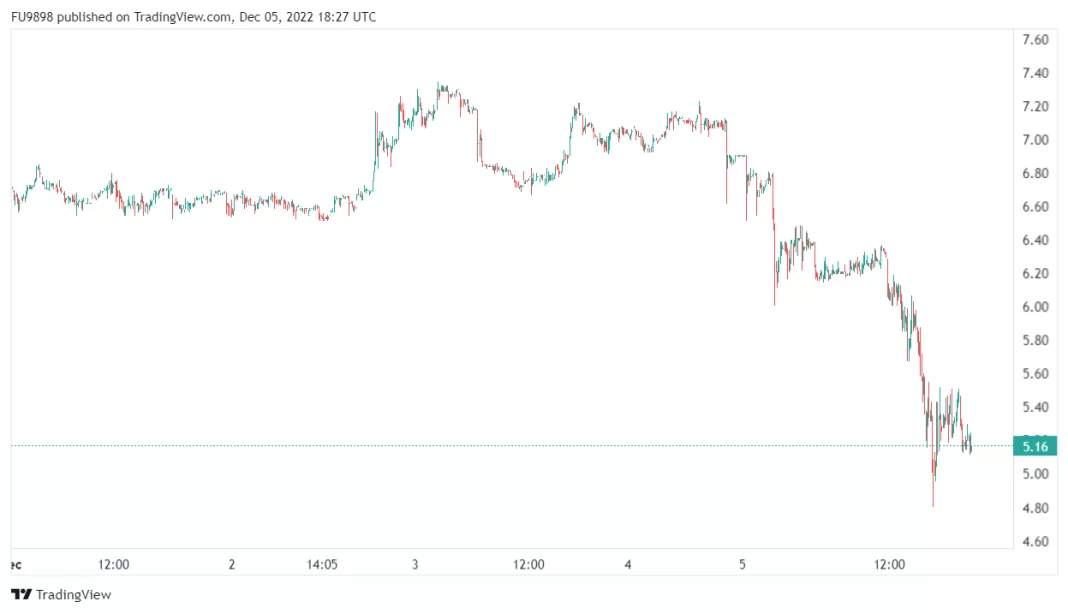Image resolution: width=1068 pixels, height=613 pixels.
Task: Click the 7.60 price axis label
Action: (x=1034, y=40)
